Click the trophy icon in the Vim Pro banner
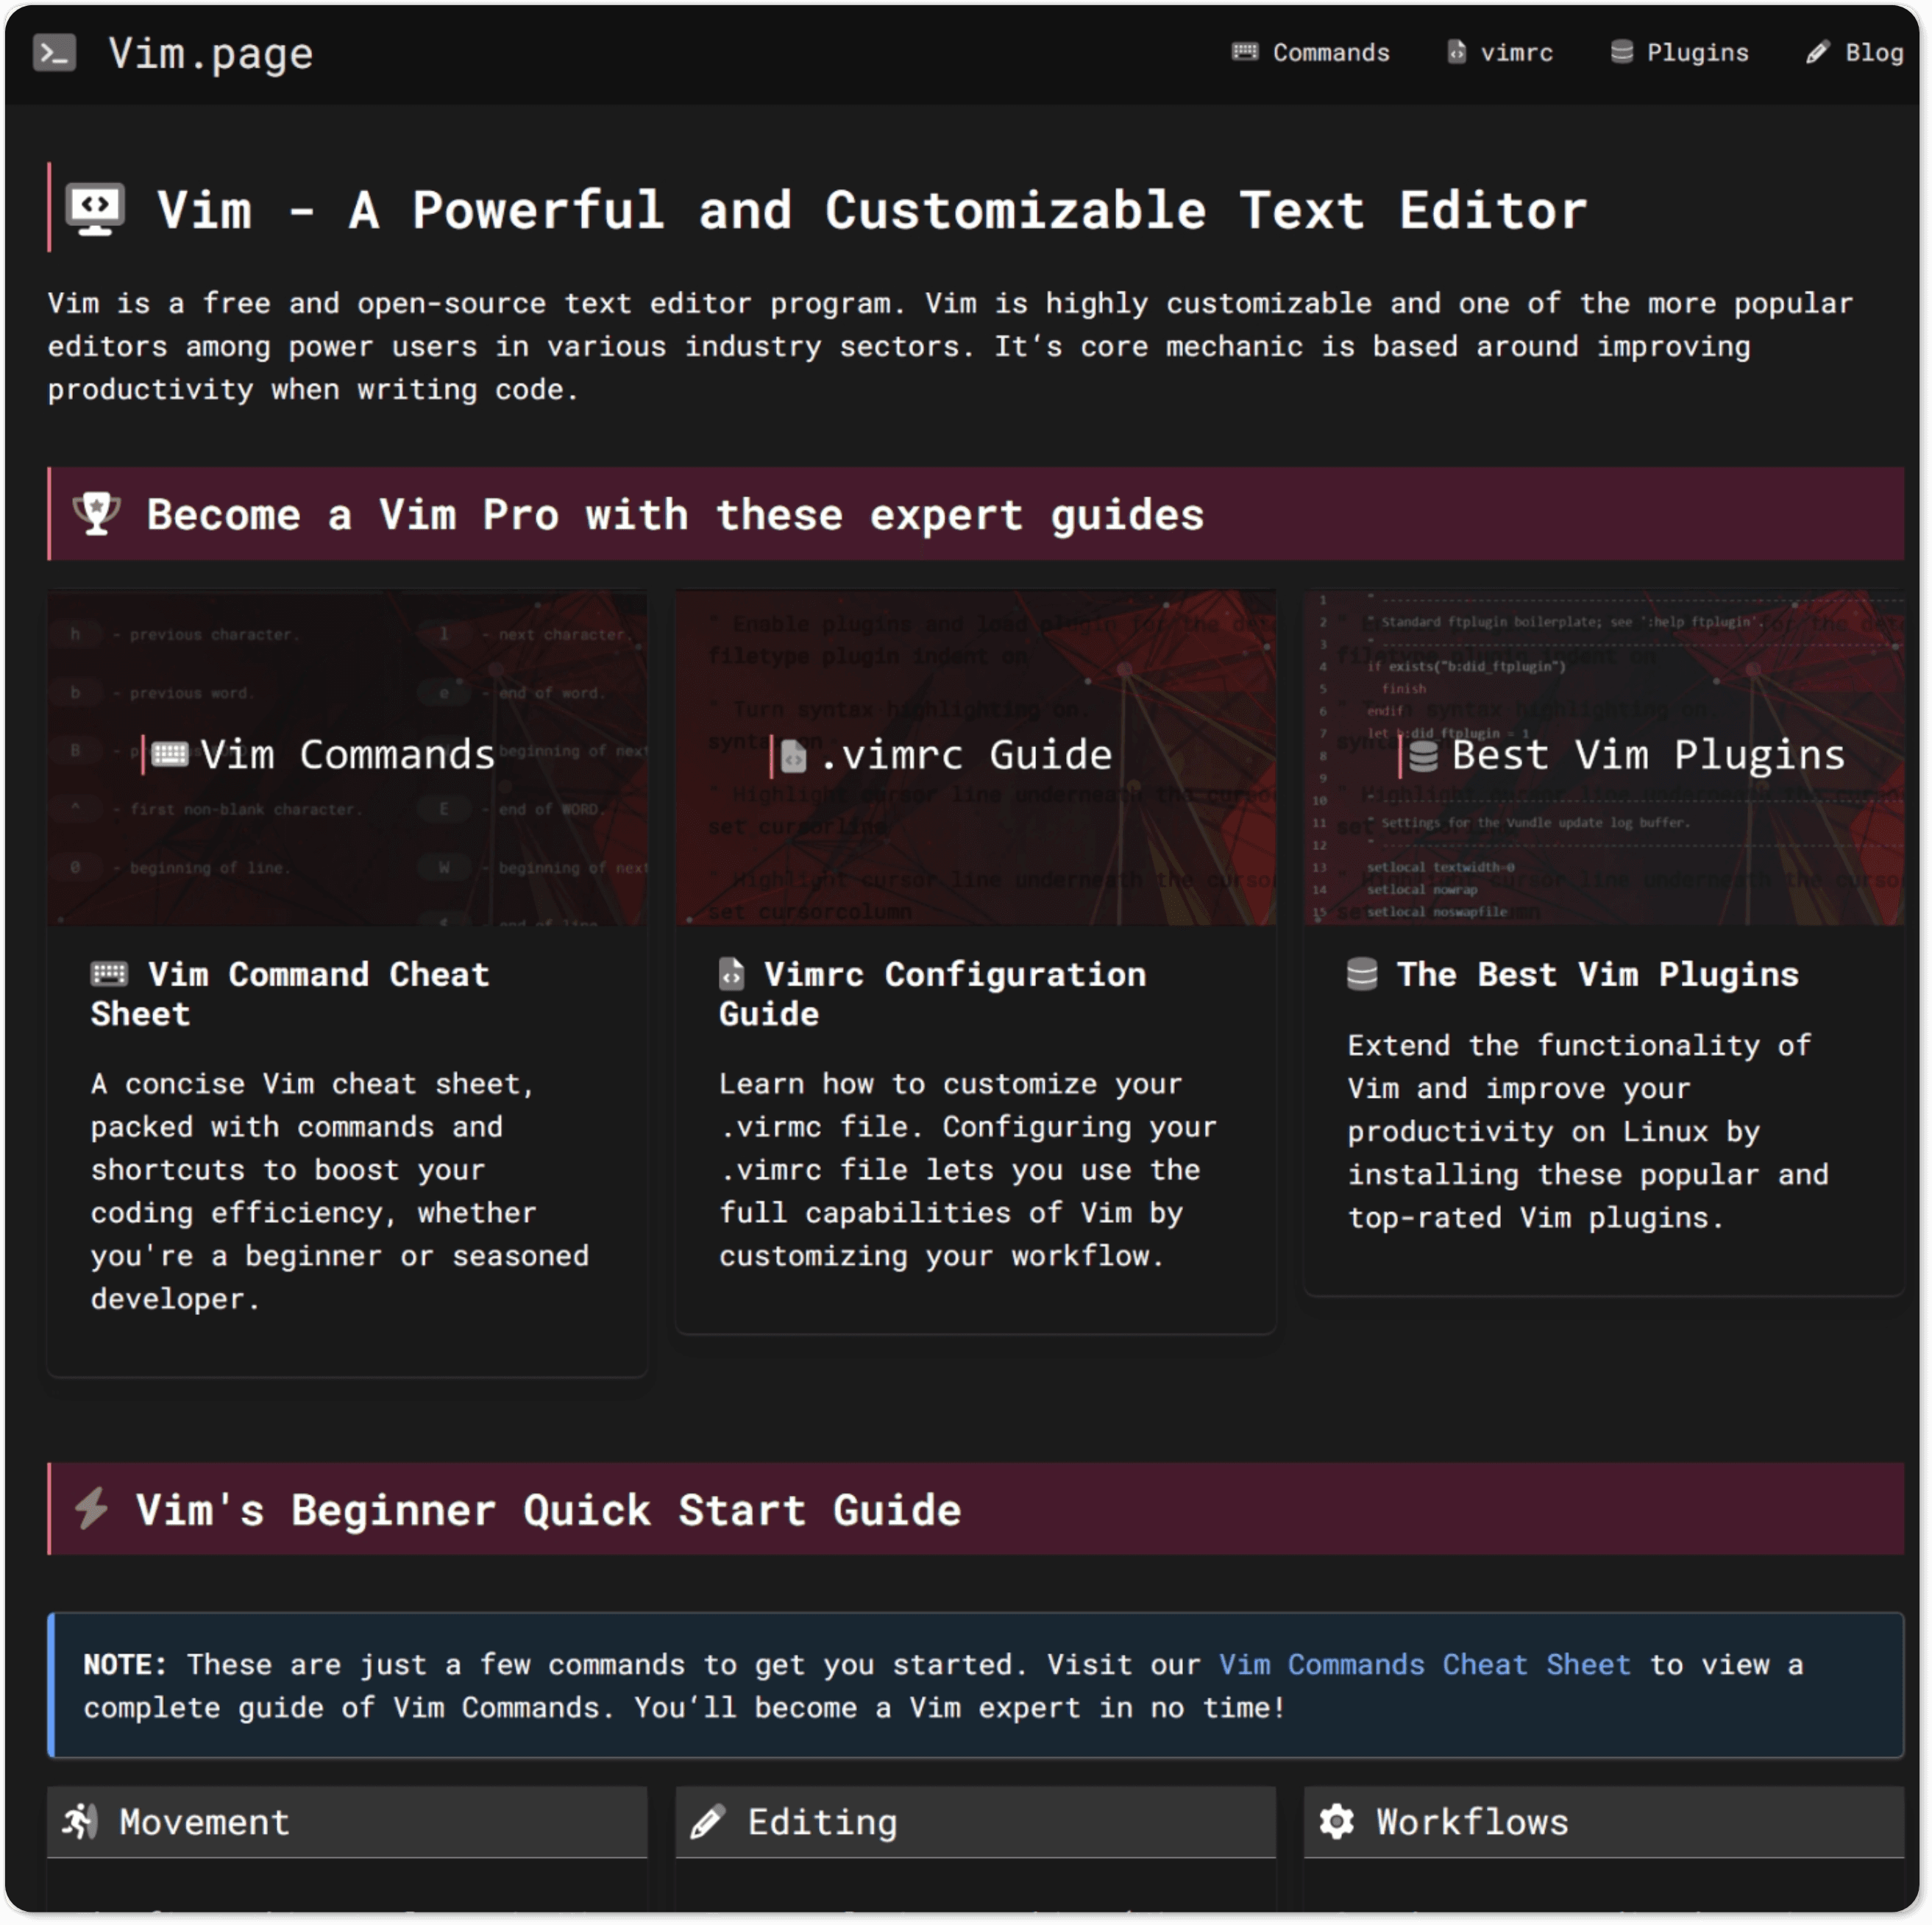The width and height of the screenshot is (1932, 1925). [x=97, y=514]
